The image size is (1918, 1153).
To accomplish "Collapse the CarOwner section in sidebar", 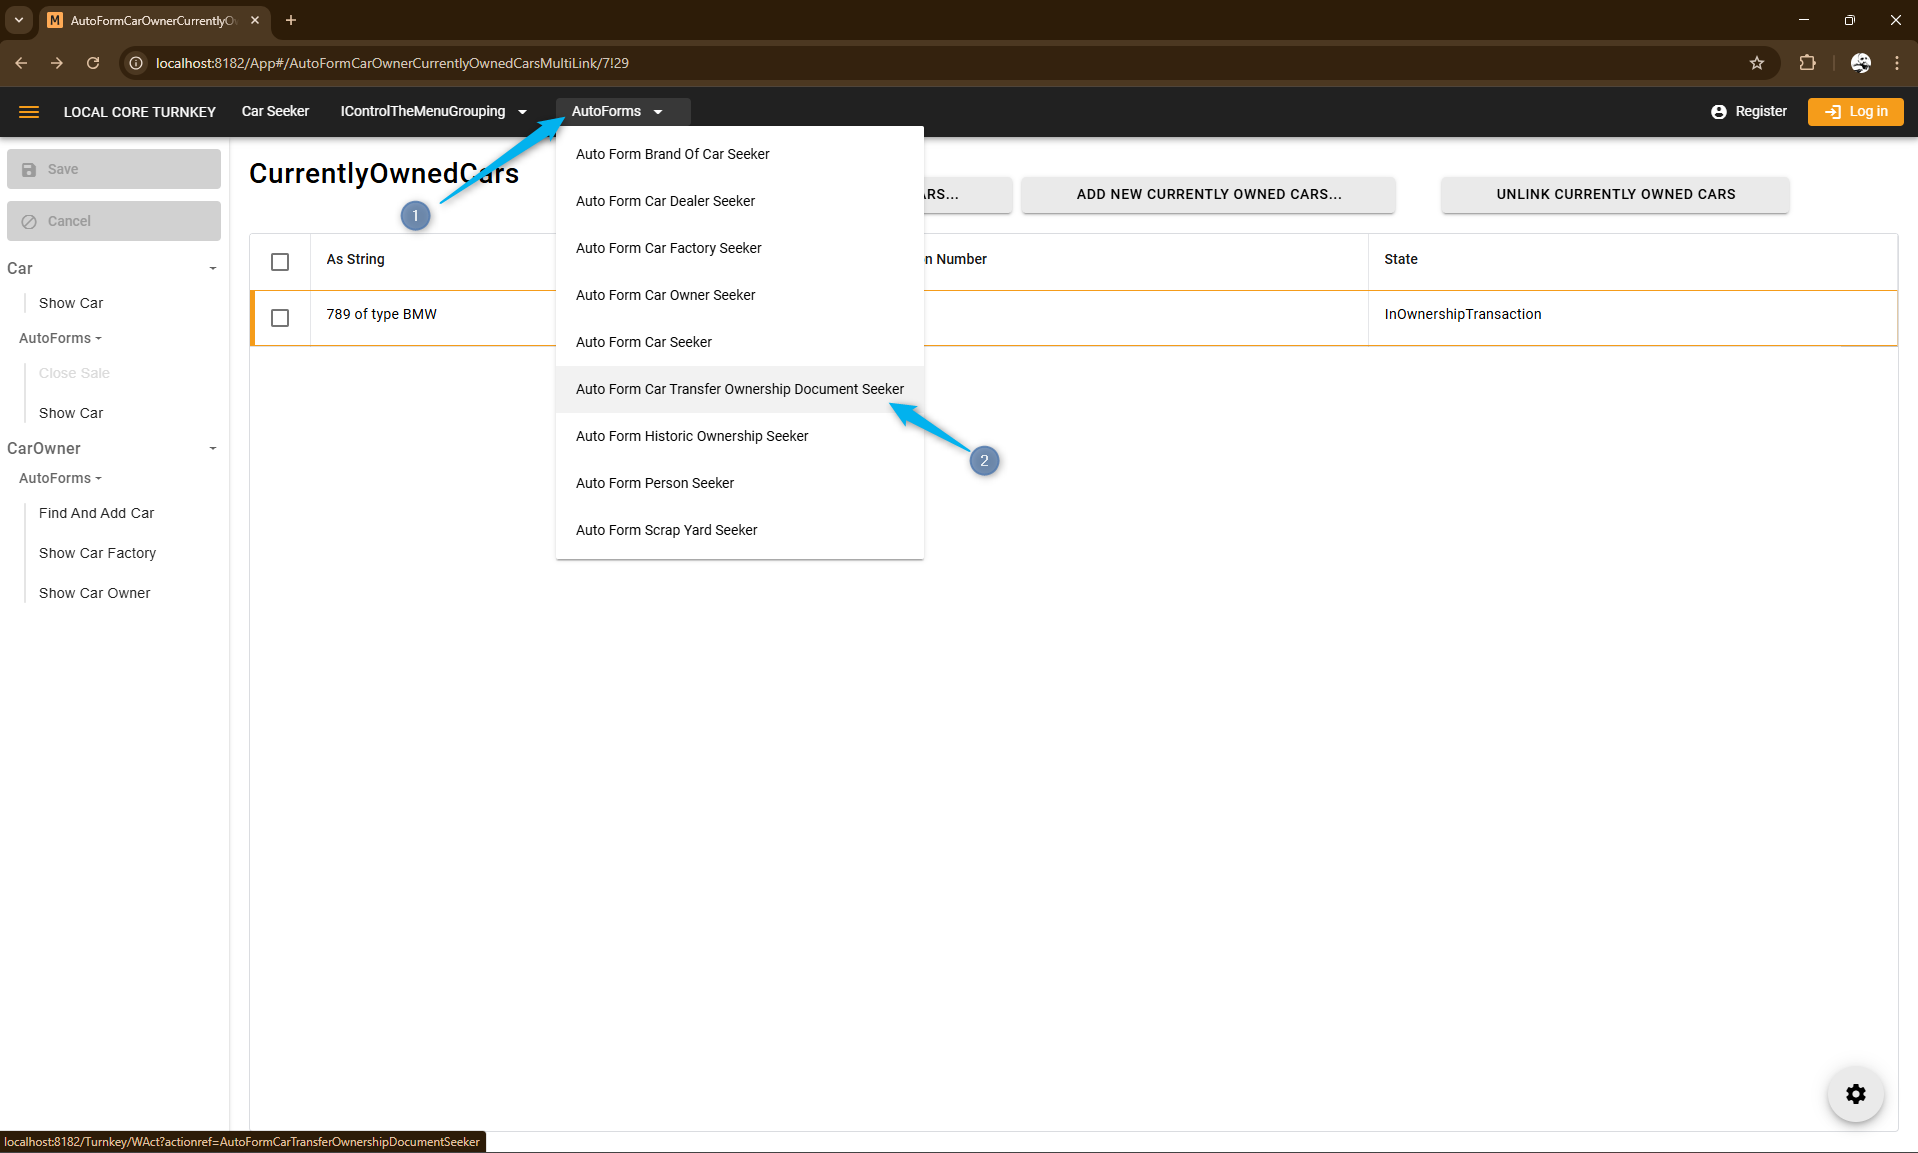I will 212,449.
